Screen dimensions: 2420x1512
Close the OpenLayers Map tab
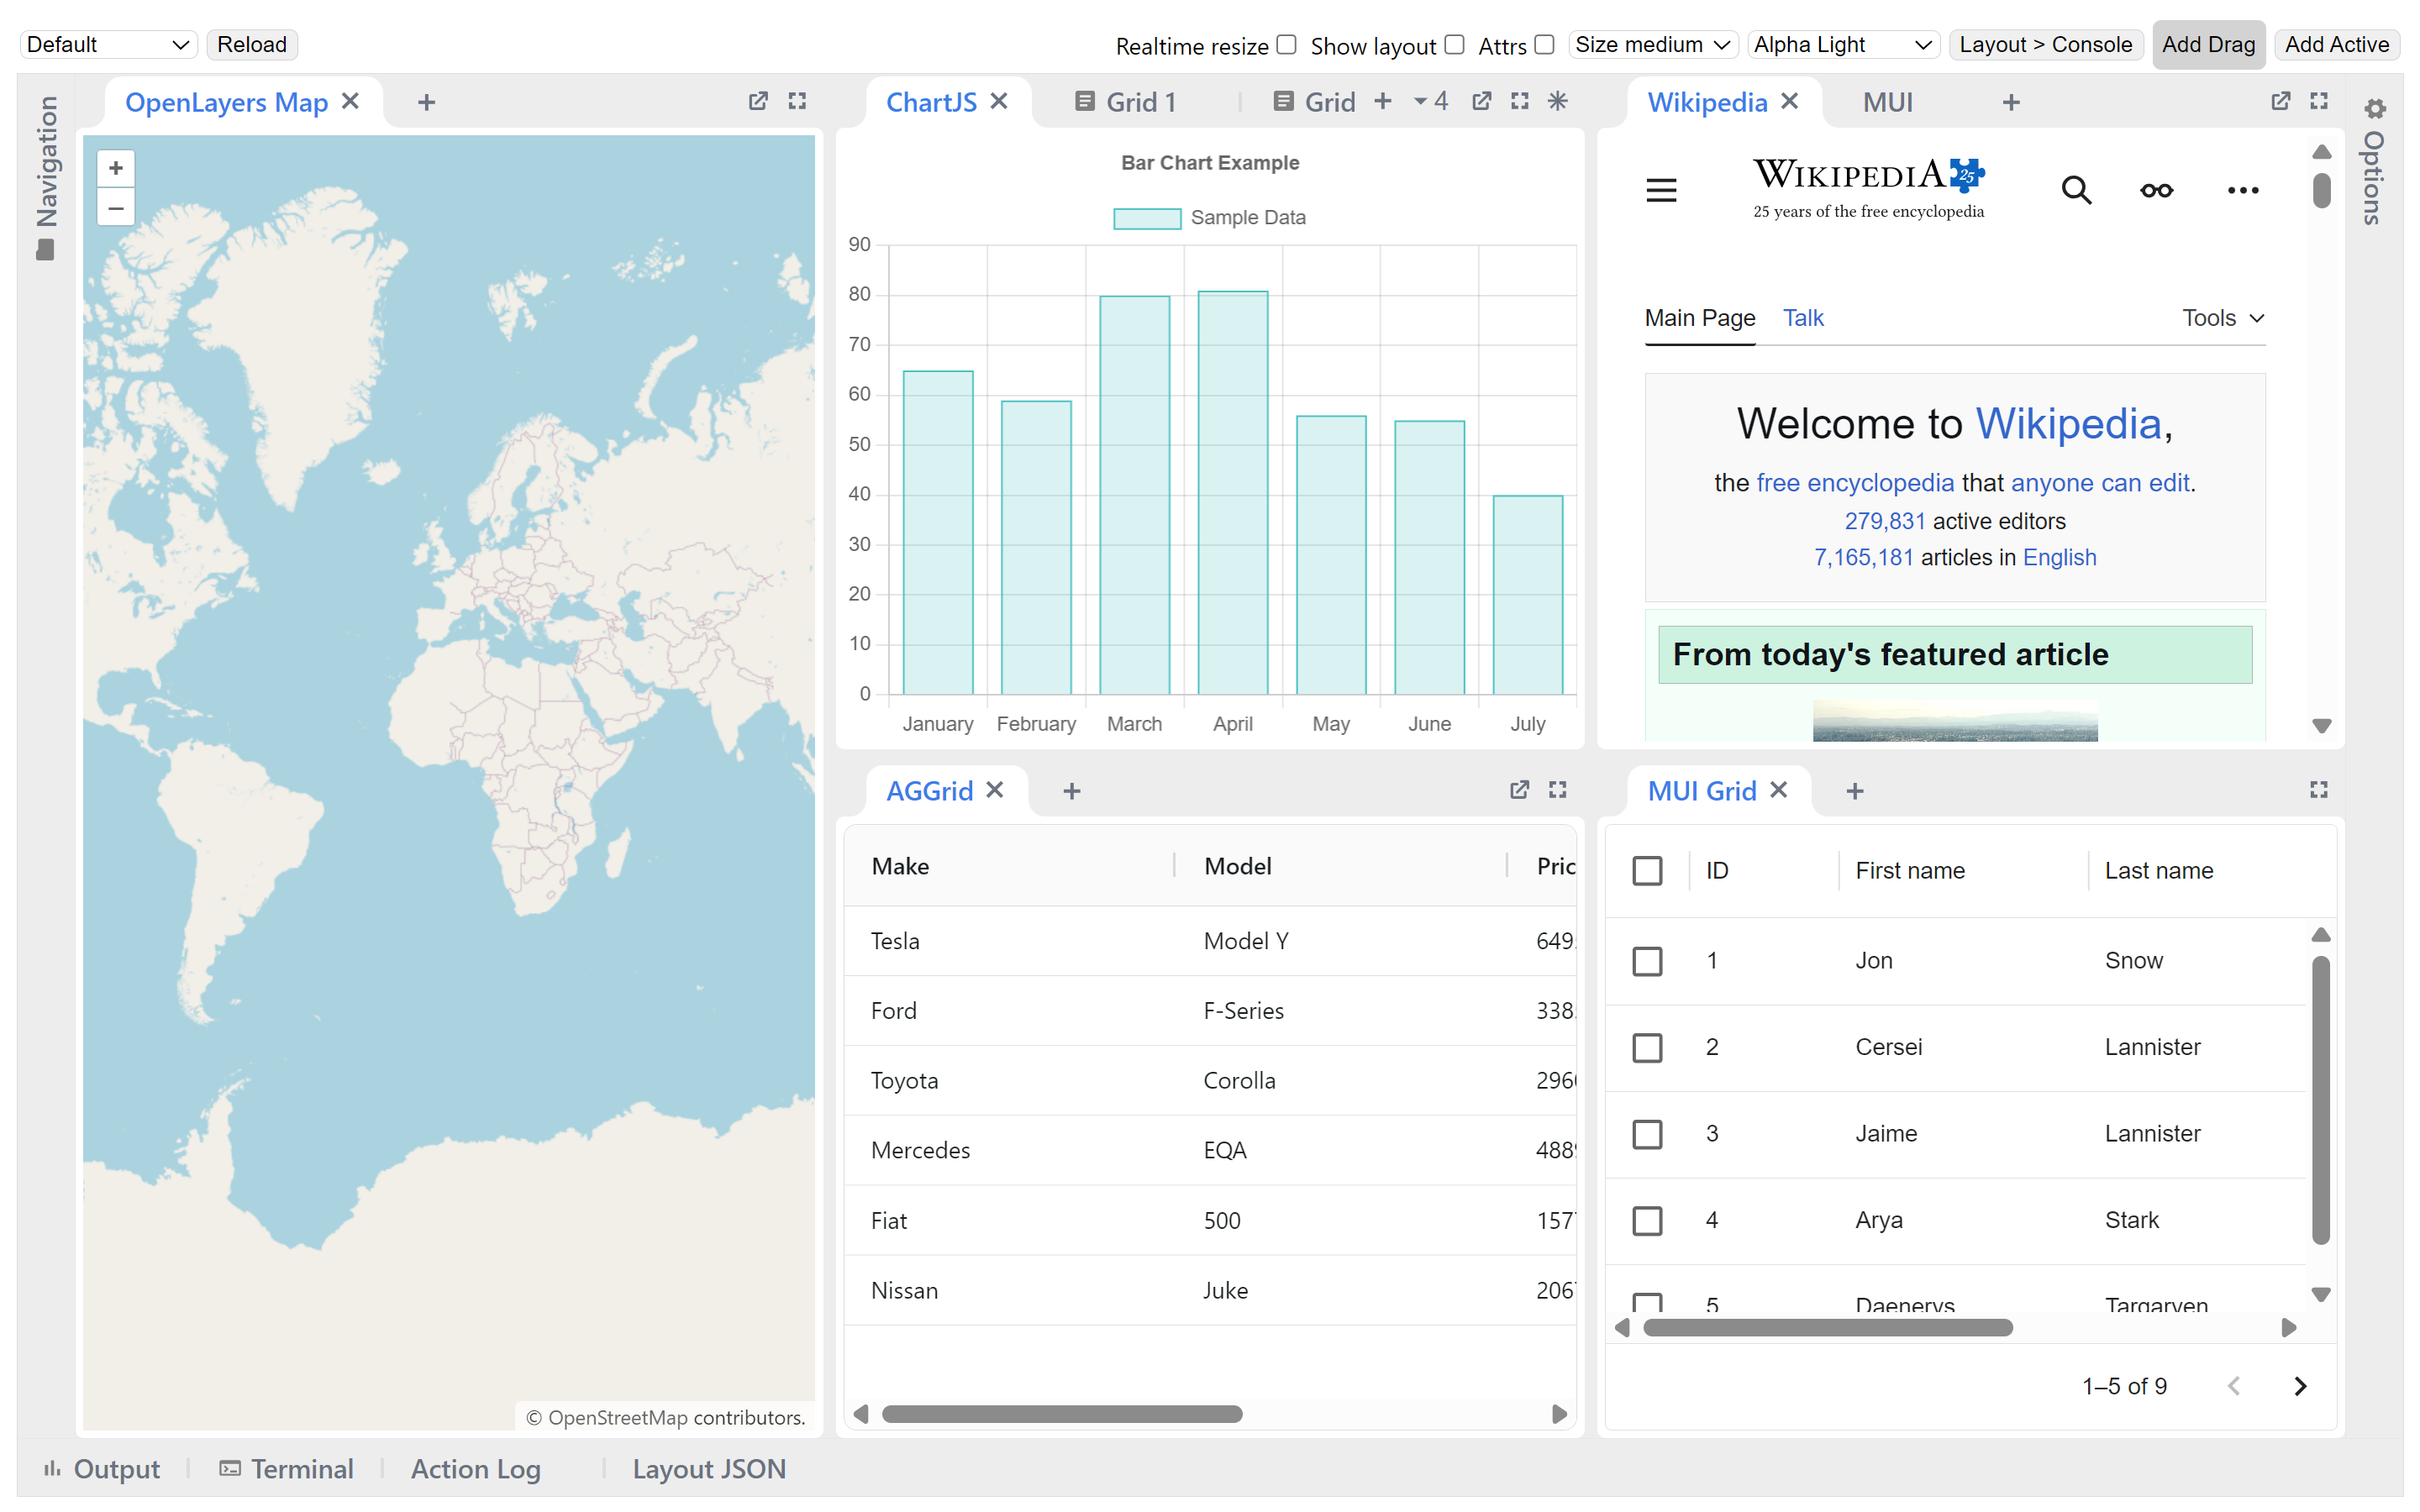pos(350,101)
